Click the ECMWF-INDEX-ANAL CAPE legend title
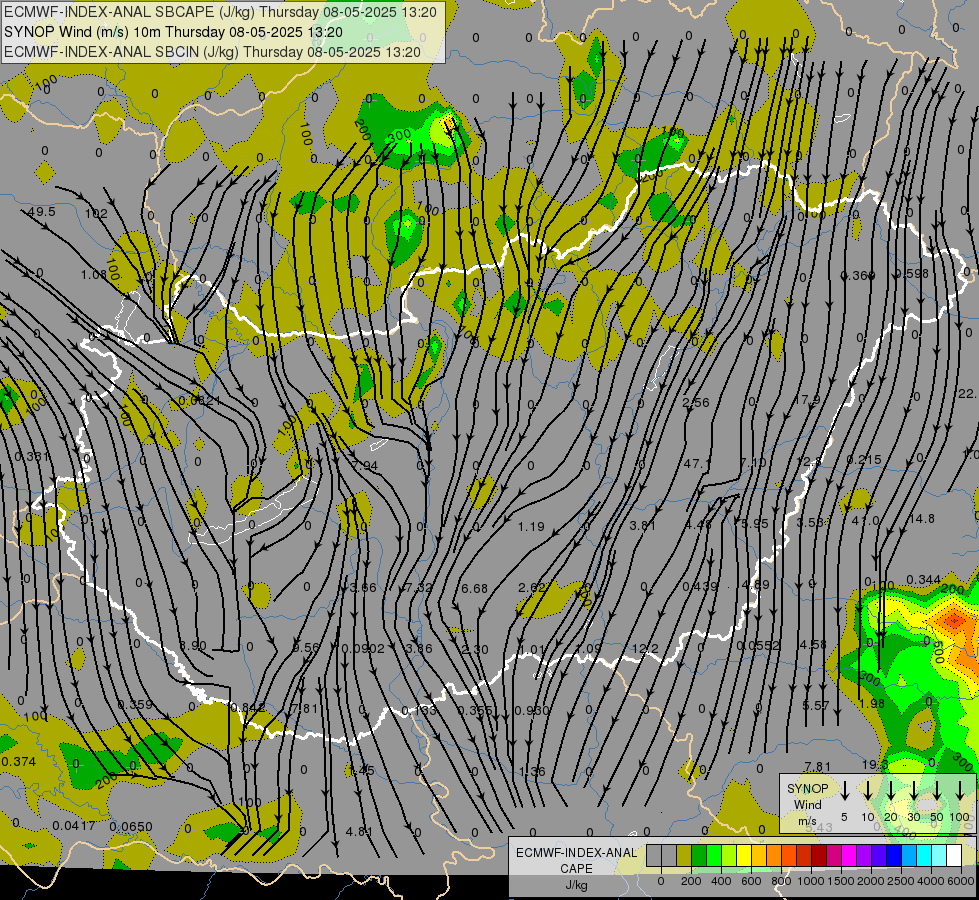The width and height of the screenshot is (979, 900). 576,860
